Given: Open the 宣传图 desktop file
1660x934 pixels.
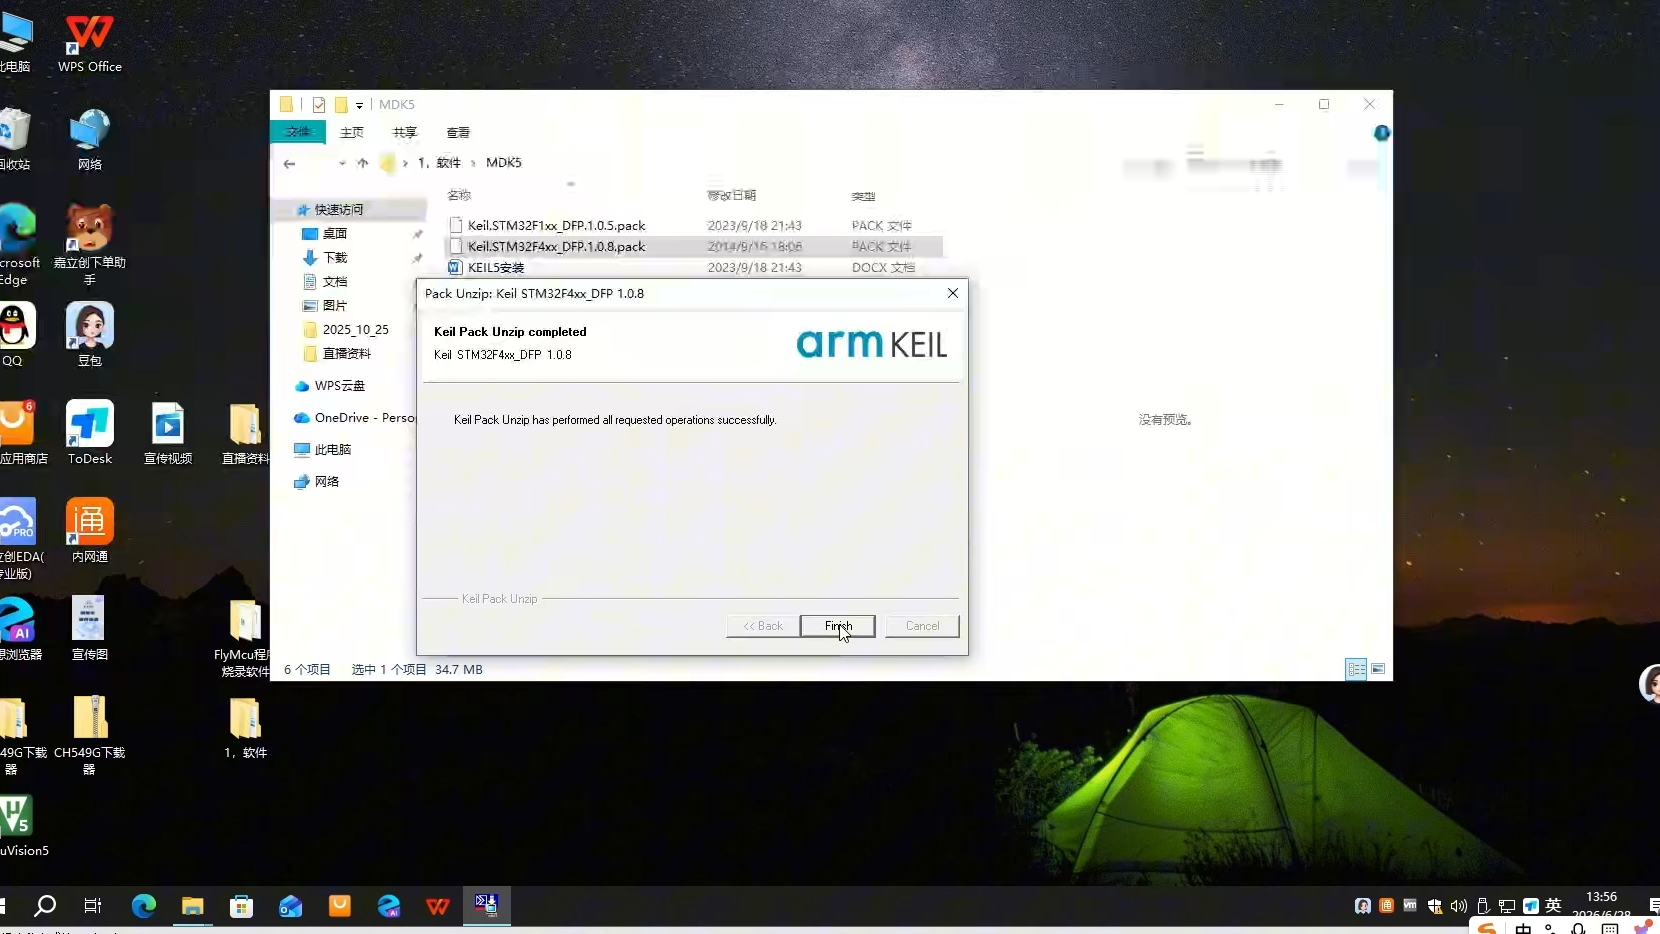Looking at the screenshot, I should point(89,628).
